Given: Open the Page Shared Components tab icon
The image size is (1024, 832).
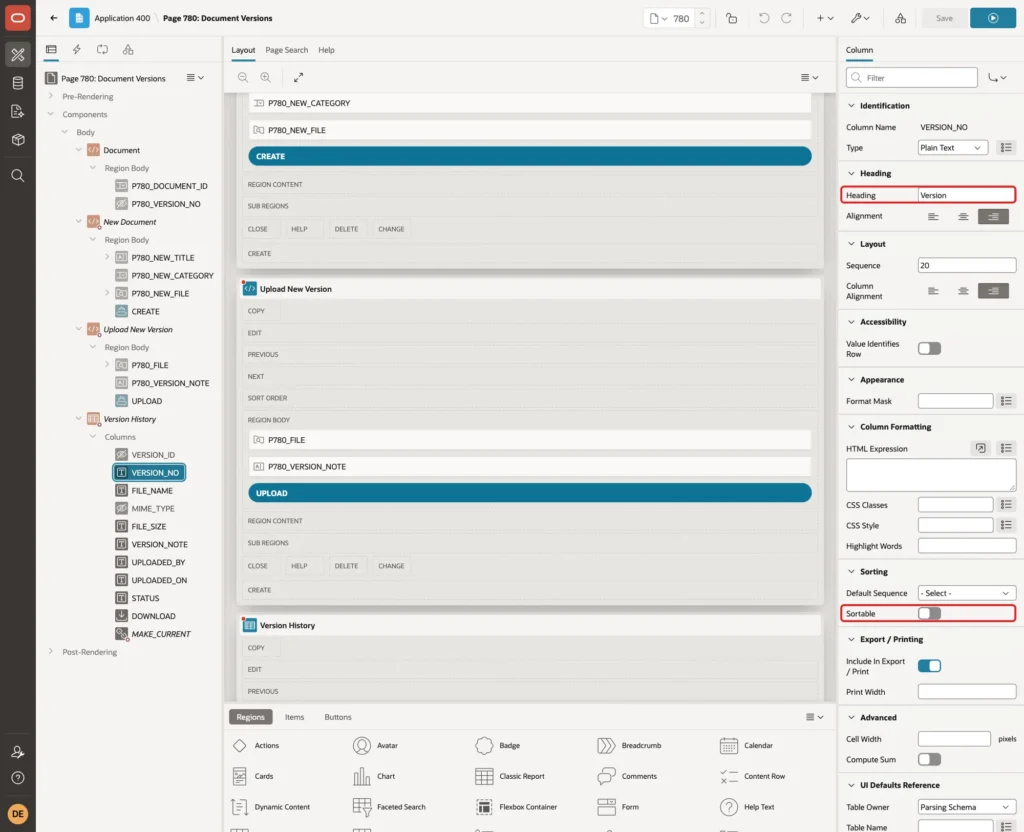Looking at the screenshot, I should pos(128,50).
